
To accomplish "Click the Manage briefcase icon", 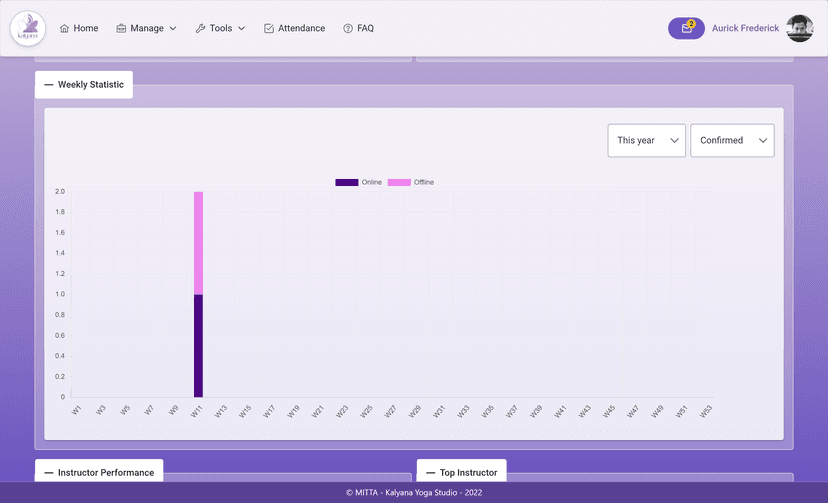I will click(122, 28).
